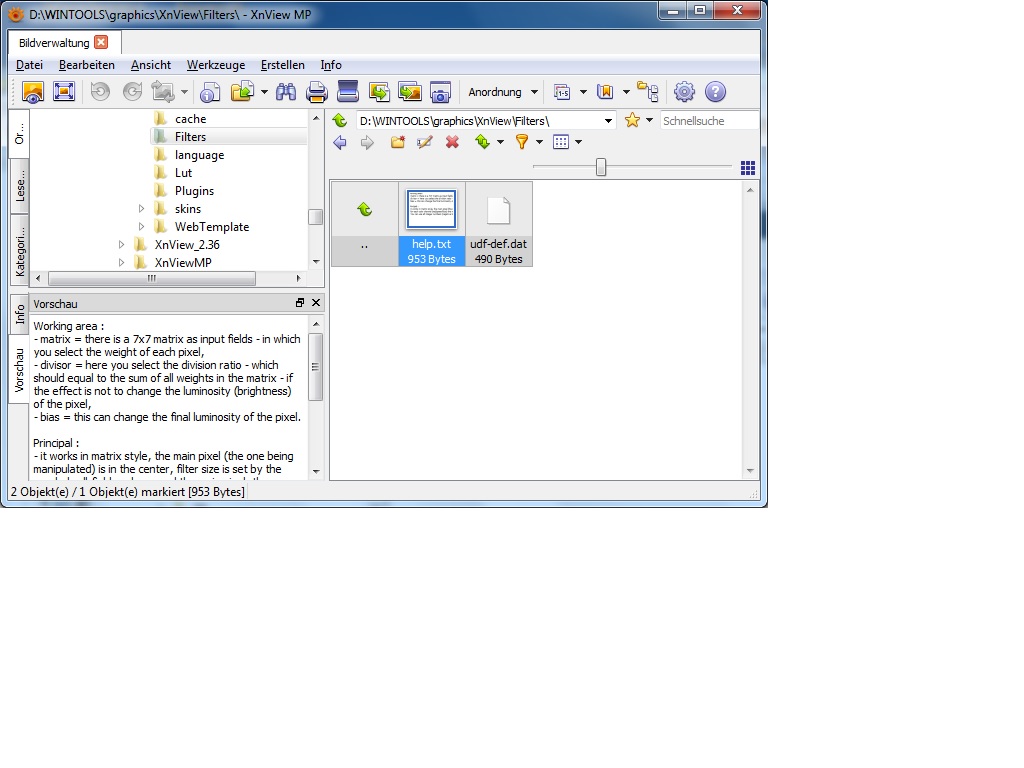
Task: Open favorites star dropdown arrow
Action: click(649, 120)
